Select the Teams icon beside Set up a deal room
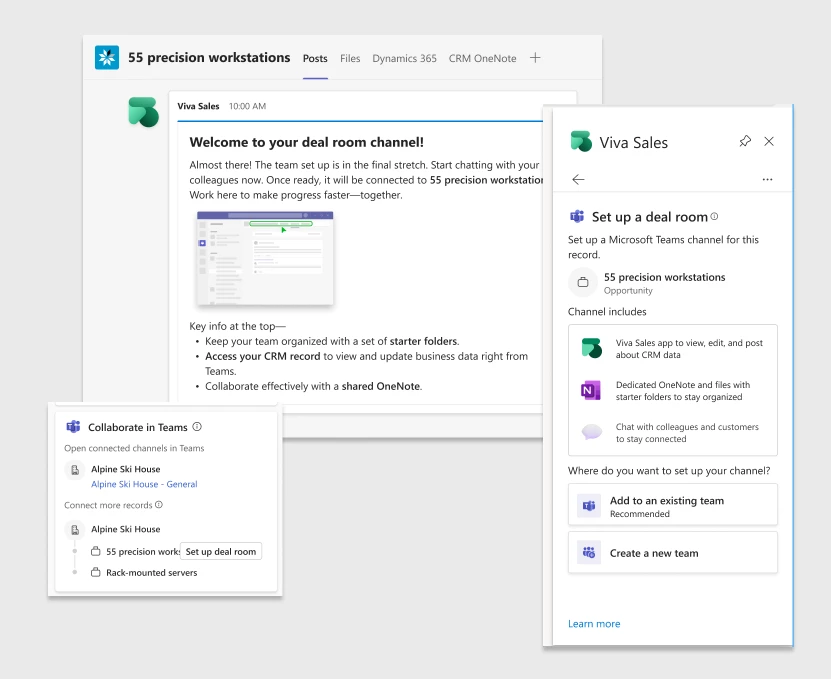 point(577,215)
